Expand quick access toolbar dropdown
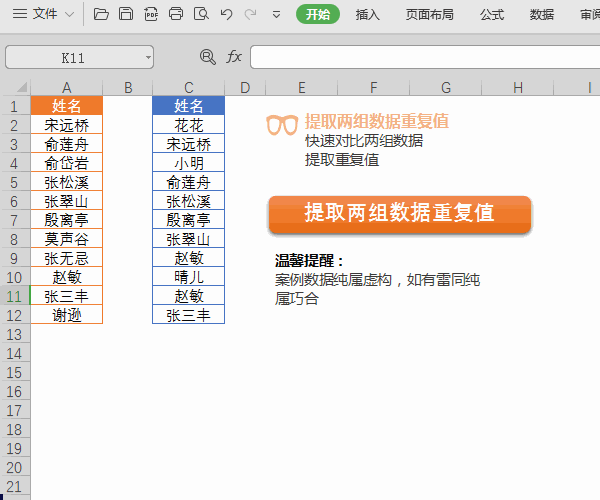The height and width of the screenshot is (500, 600). (276, 15)
